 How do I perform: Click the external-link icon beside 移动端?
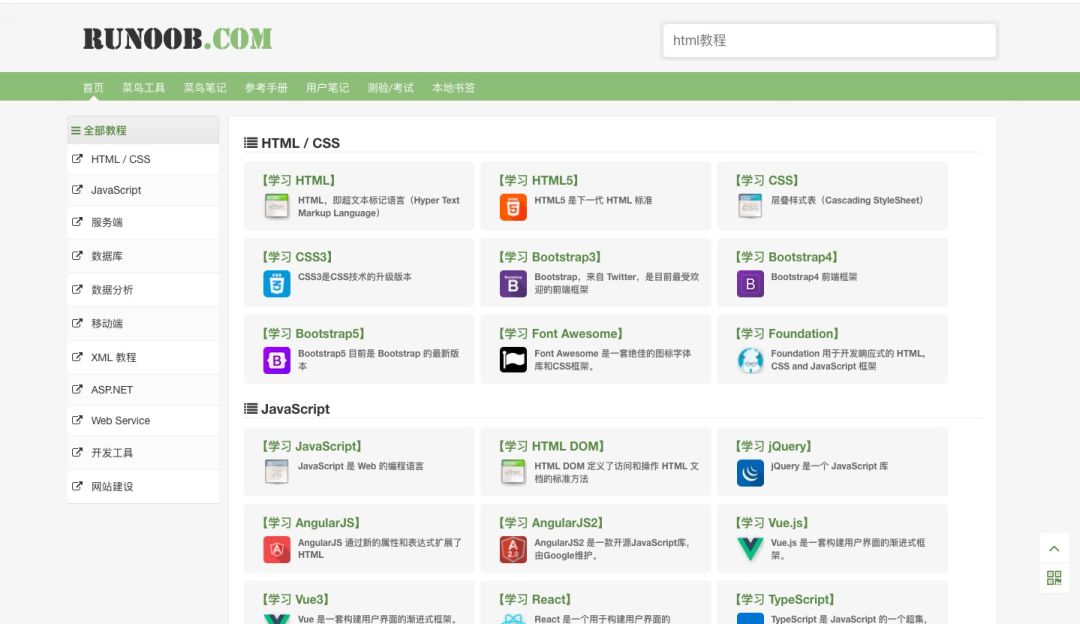(77, 323)
